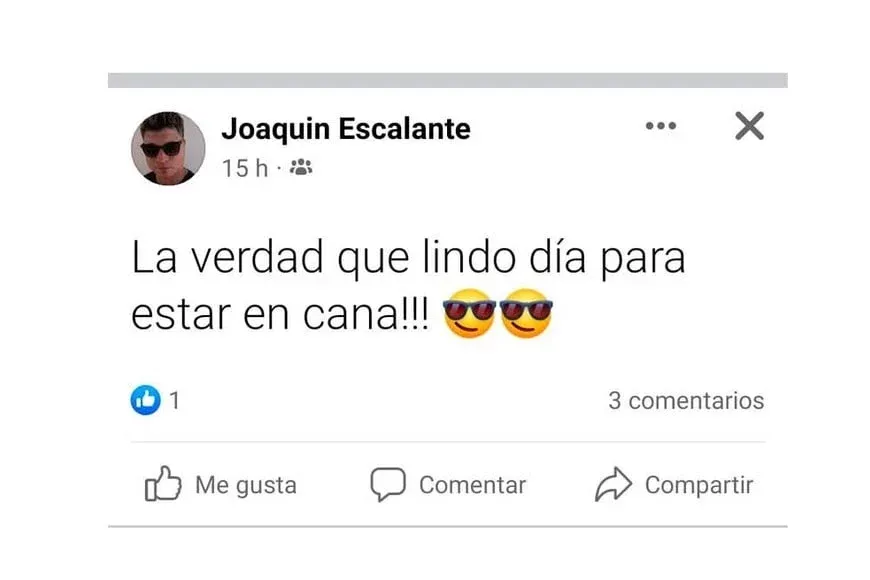This screenshot has height=580, width=870.
Task: Click the speech bubble comment icon
Action: [x=388, y=485]
